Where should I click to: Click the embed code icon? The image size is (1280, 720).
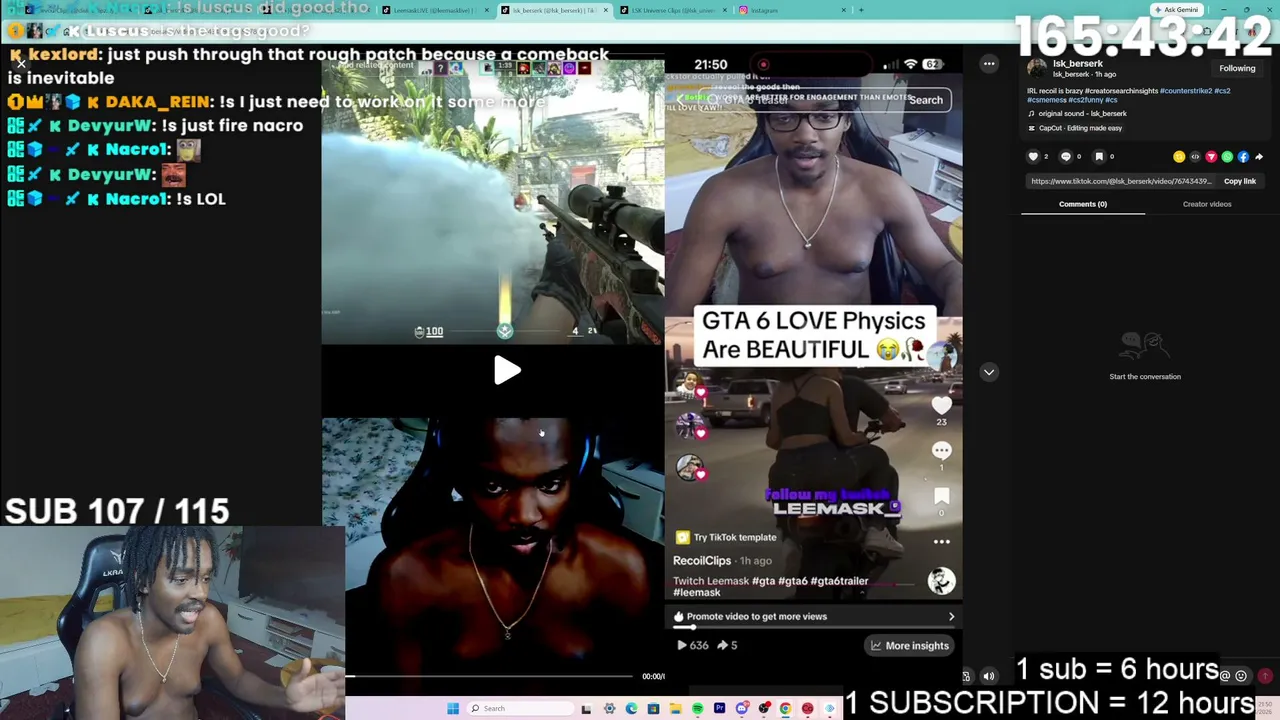click(1195, 157)
